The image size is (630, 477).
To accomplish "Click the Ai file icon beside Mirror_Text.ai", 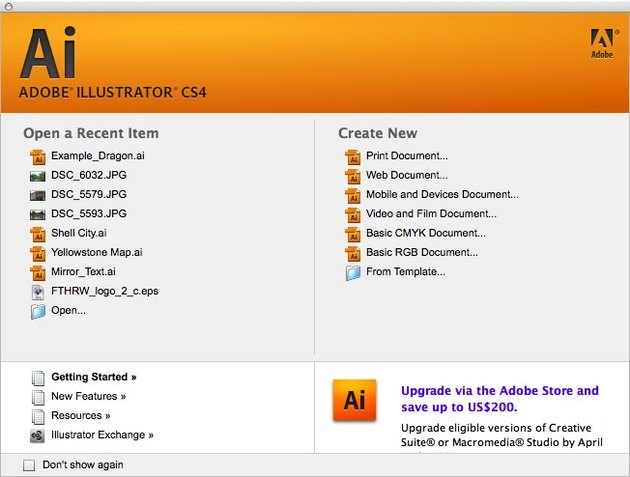I will pyautogui.click(x=38, y=272).
